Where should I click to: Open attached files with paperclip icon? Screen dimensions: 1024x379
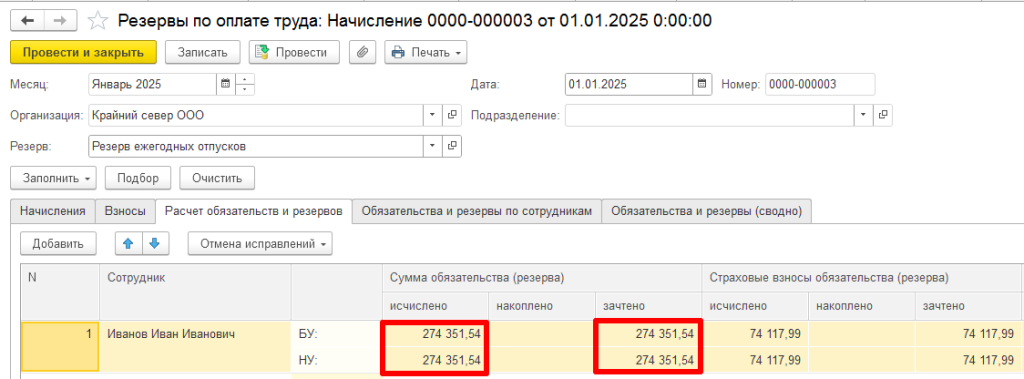(x=362, y=53)
